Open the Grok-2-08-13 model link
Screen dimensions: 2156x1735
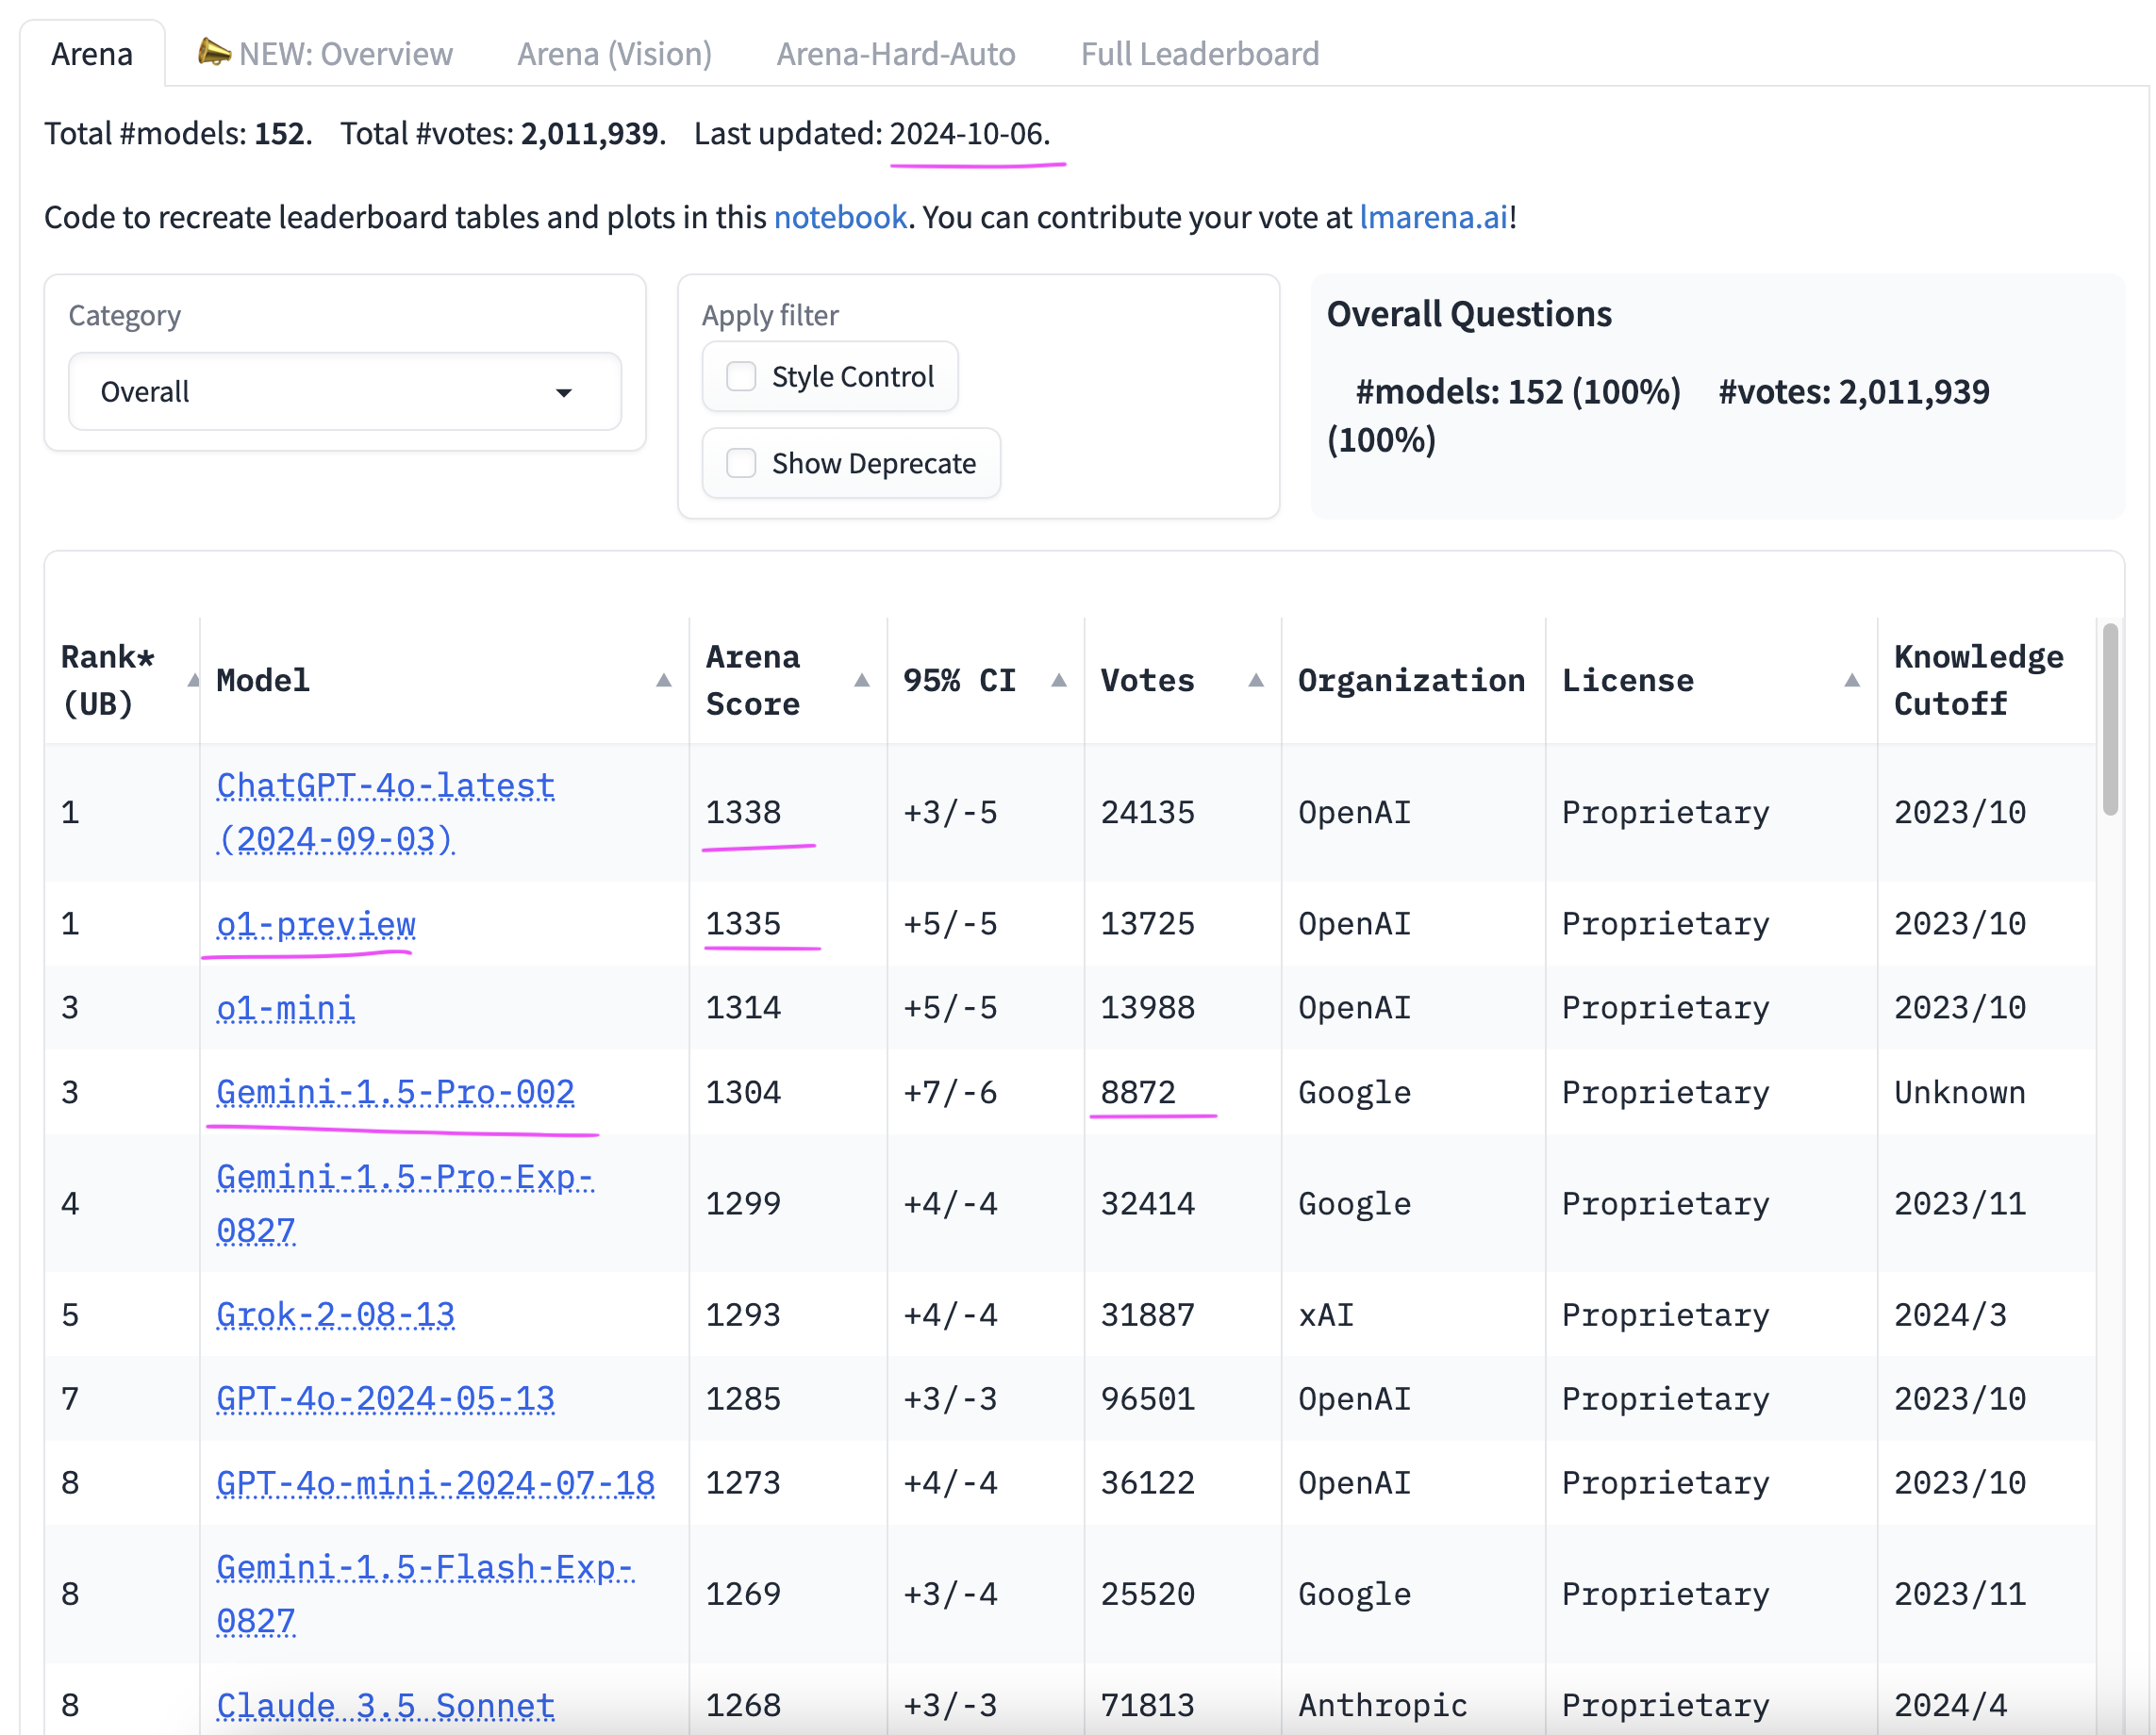click(x=335, y=1315)
